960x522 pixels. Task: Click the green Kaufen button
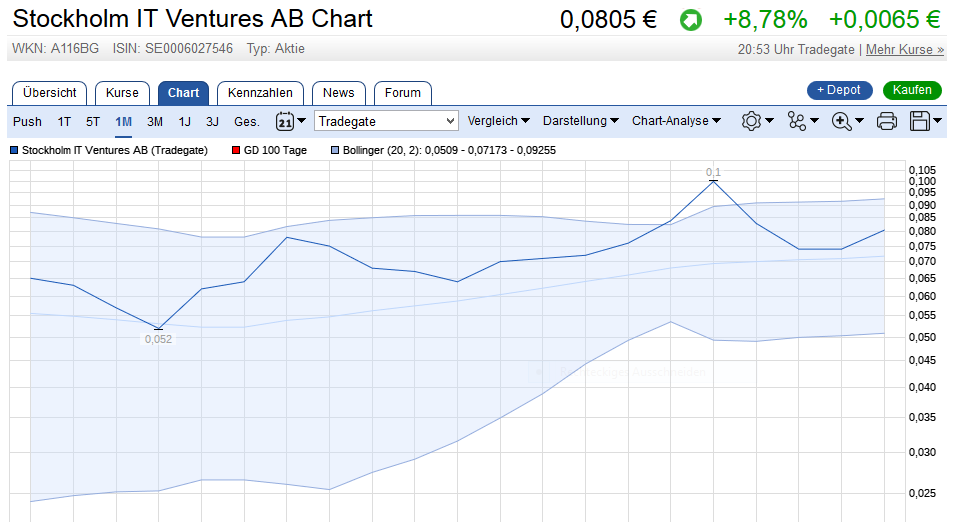pos(912,90)
